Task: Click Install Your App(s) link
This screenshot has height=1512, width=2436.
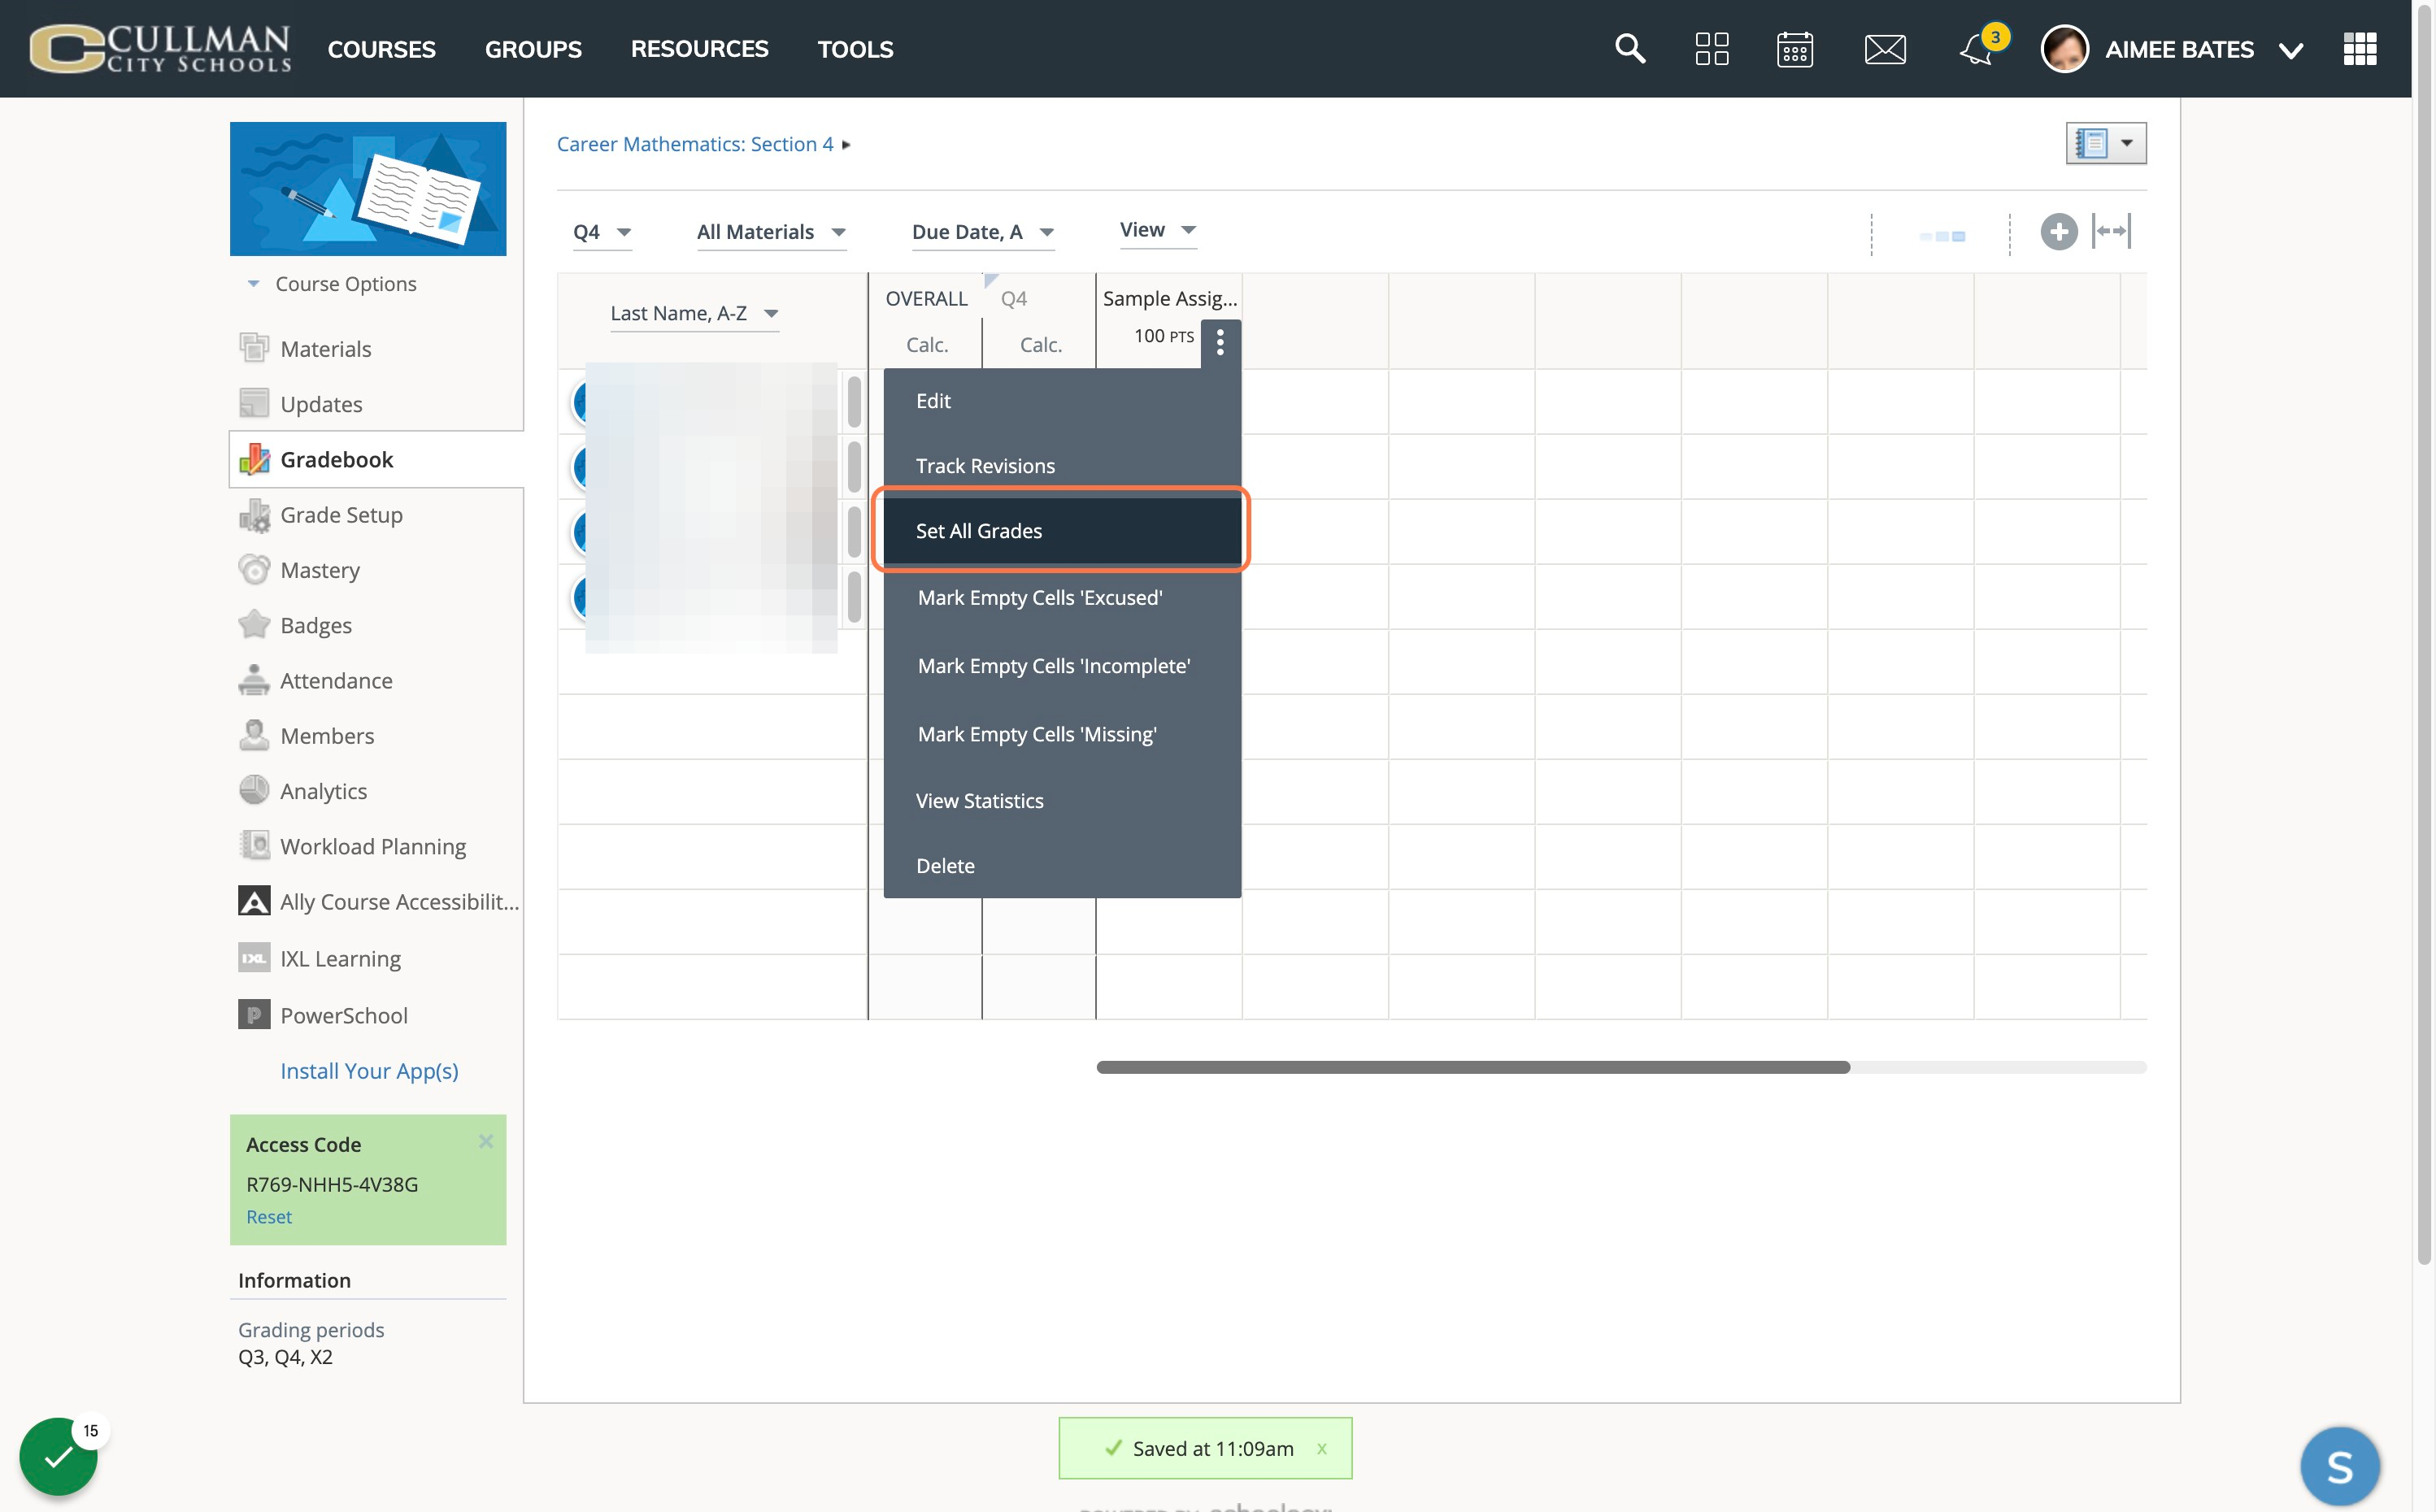Action: (369, 1070)
